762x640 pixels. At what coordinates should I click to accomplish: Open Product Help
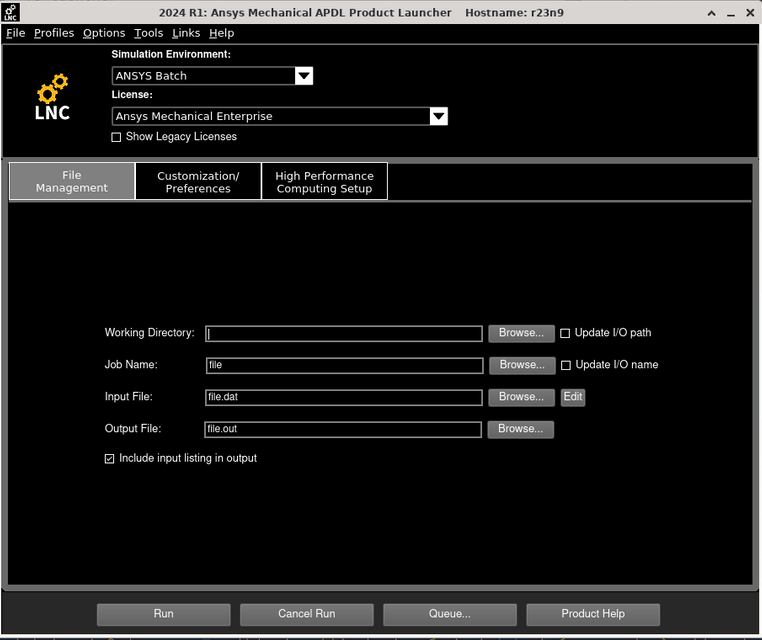[593, 614]
